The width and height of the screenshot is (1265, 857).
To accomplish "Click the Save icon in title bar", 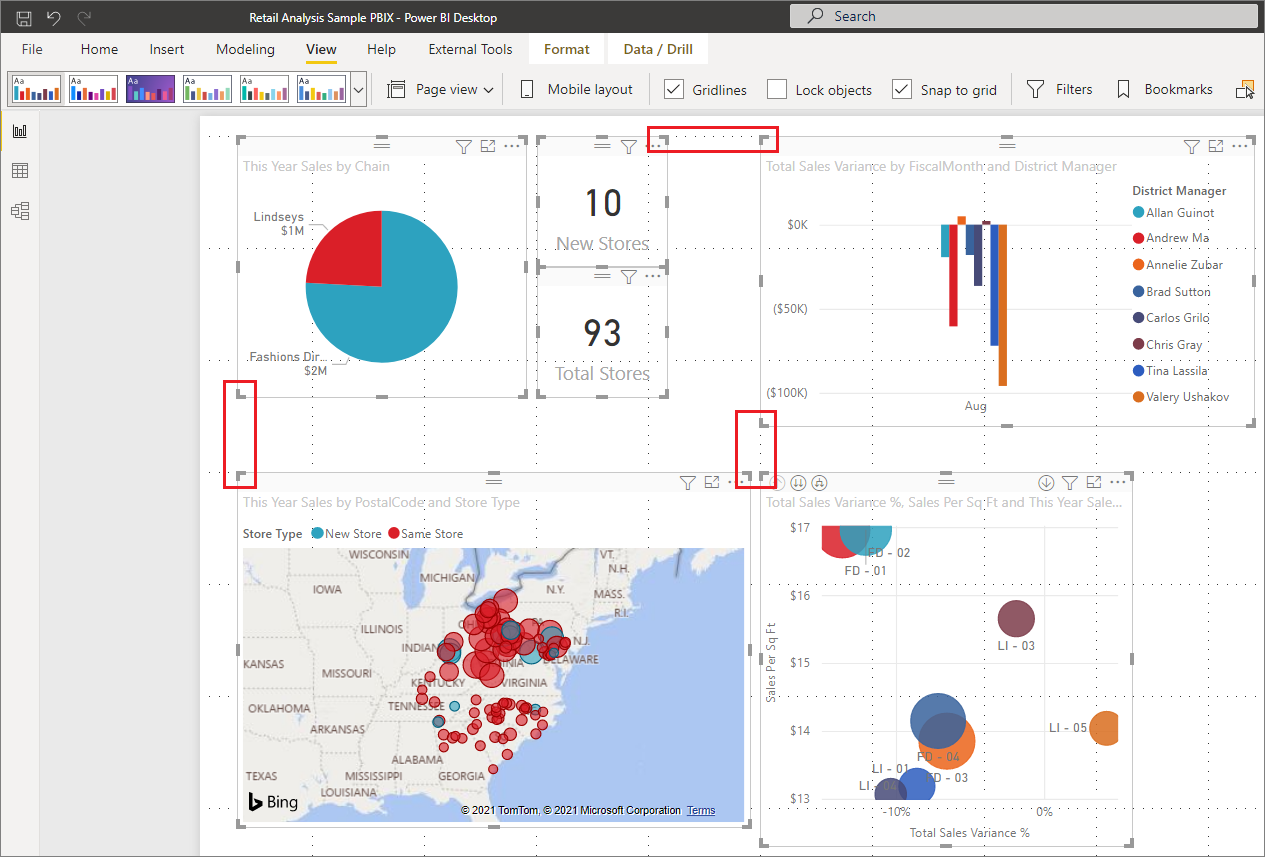I will click(x=24, y=17).
